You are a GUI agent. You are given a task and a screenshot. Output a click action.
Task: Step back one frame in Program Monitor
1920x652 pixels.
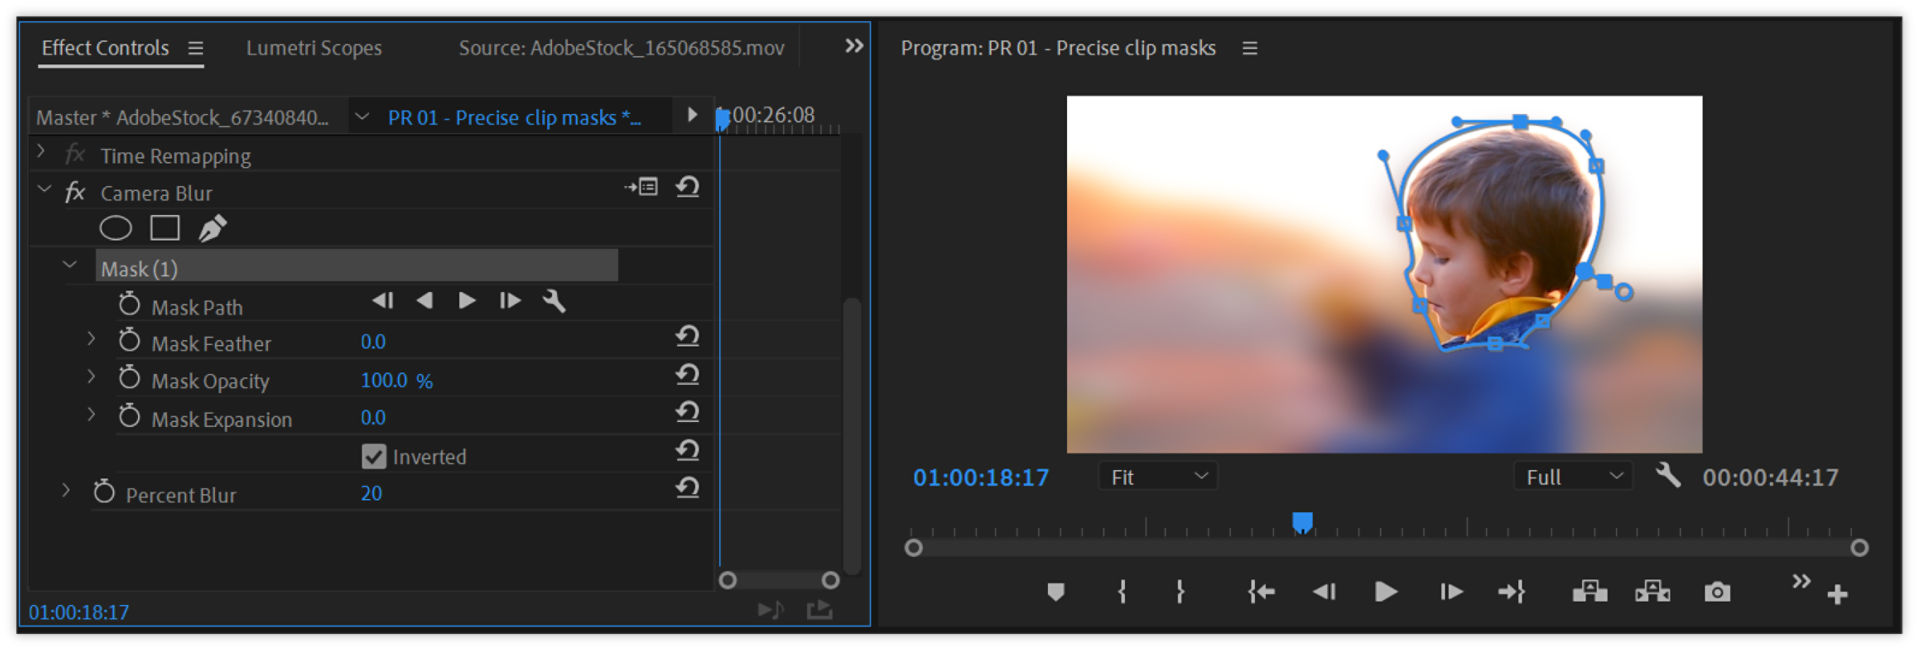[x=1324, y=592]
